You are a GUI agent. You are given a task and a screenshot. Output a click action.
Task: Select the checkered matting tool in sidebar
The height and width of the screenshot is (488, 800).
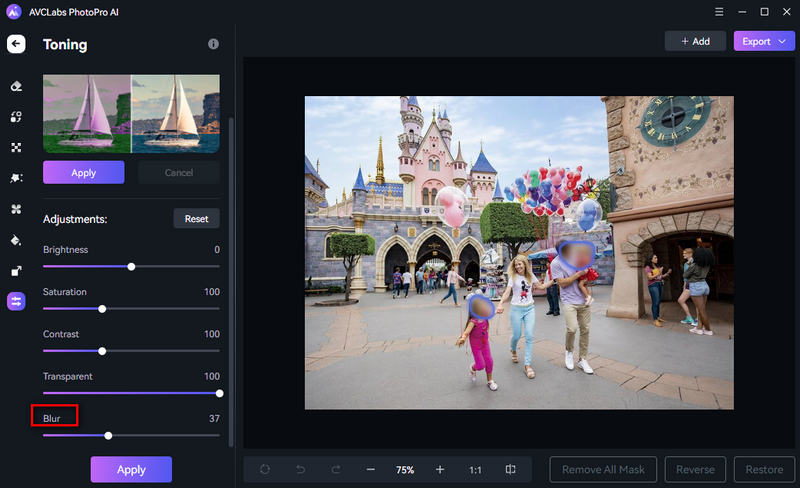point(16,148)
